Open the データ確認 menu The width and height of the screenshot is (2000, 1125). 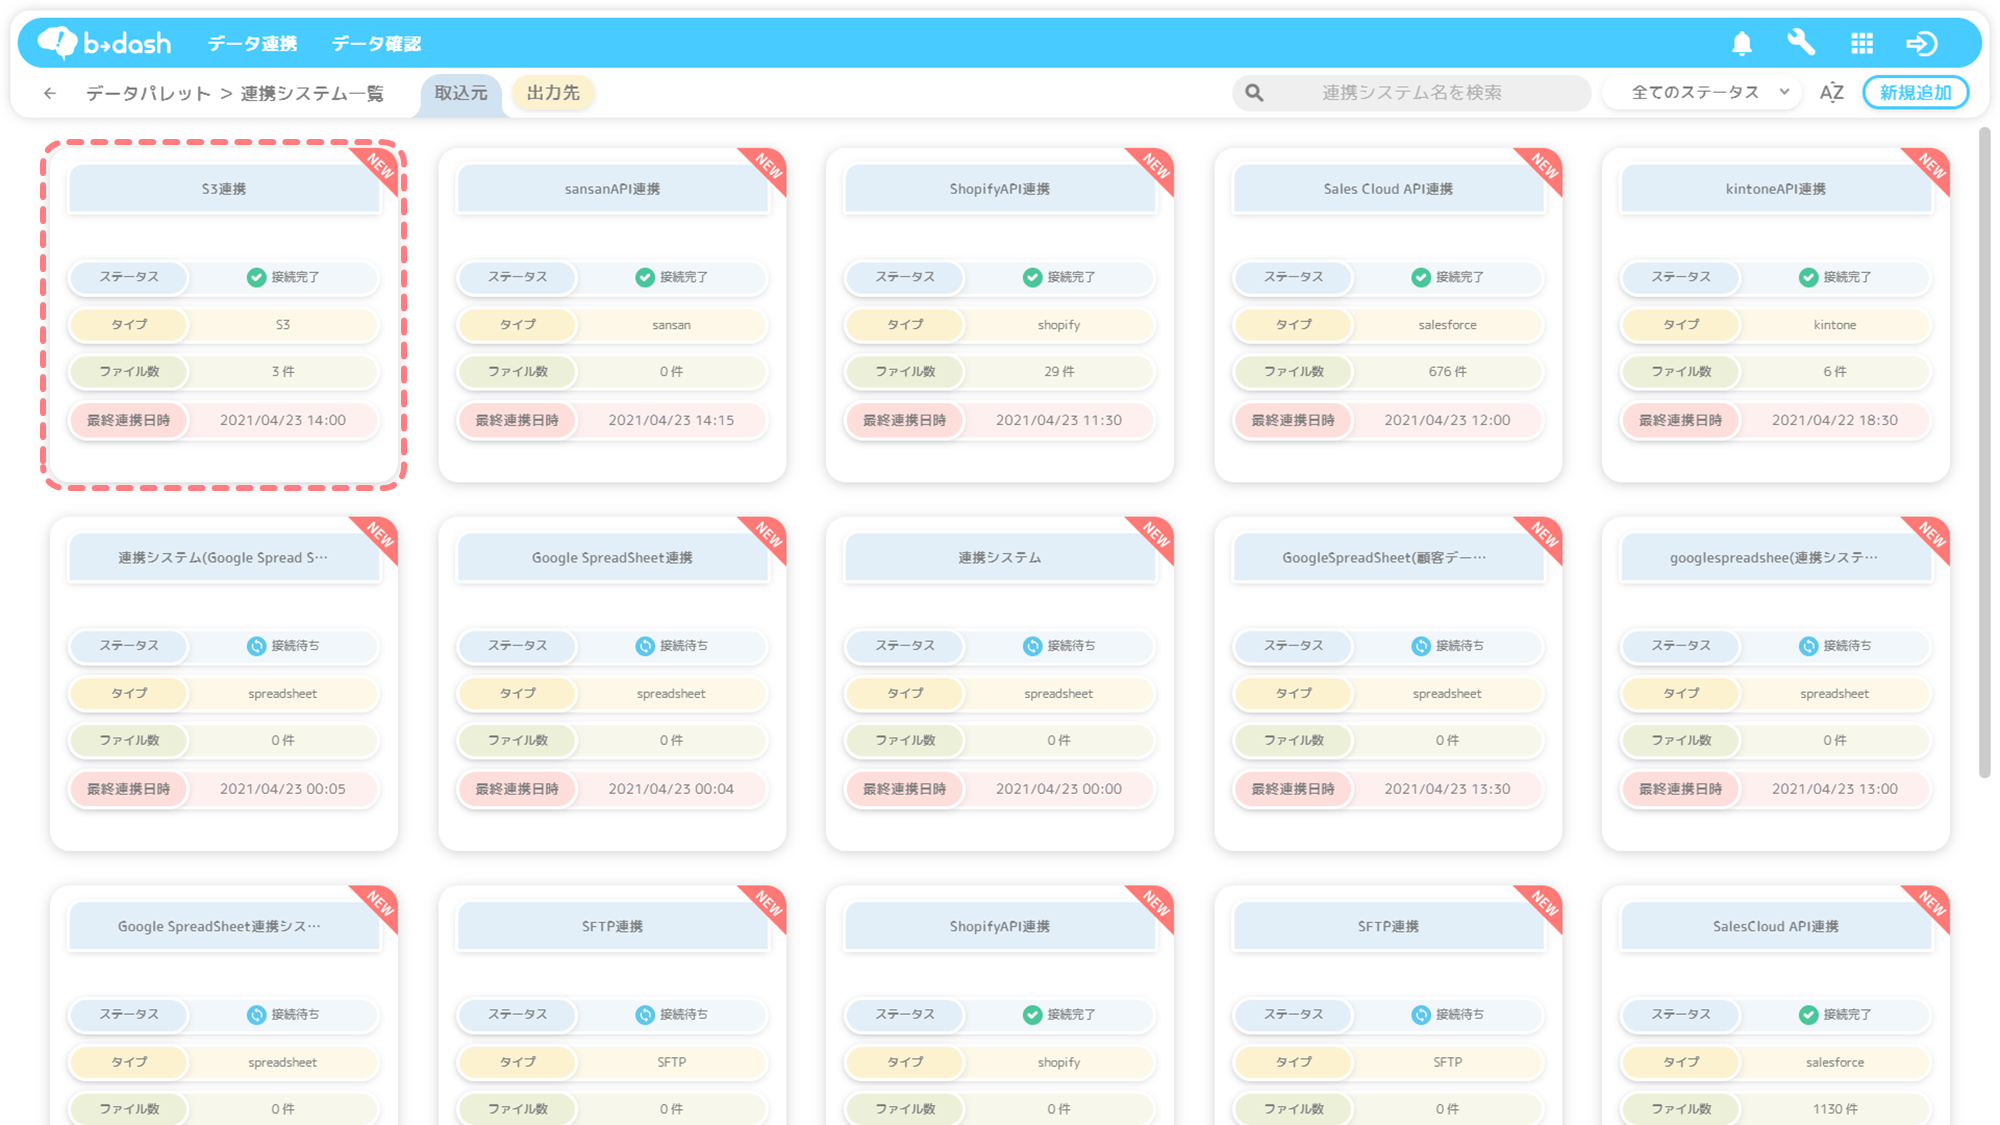pyautogui.click(x=376, y=43)
